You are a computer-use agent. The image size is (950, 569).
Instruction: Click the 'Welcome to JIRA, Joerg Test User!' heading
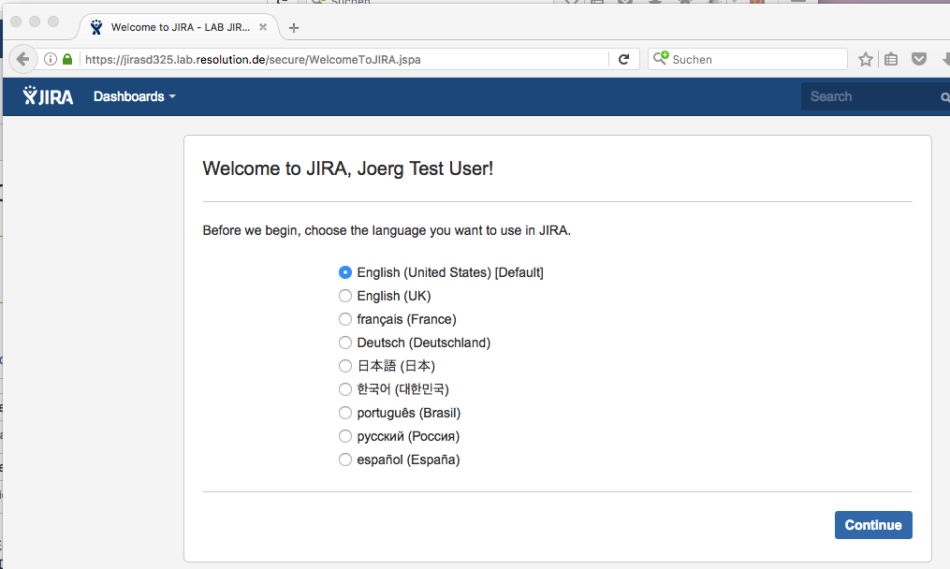tap(348, 168)
